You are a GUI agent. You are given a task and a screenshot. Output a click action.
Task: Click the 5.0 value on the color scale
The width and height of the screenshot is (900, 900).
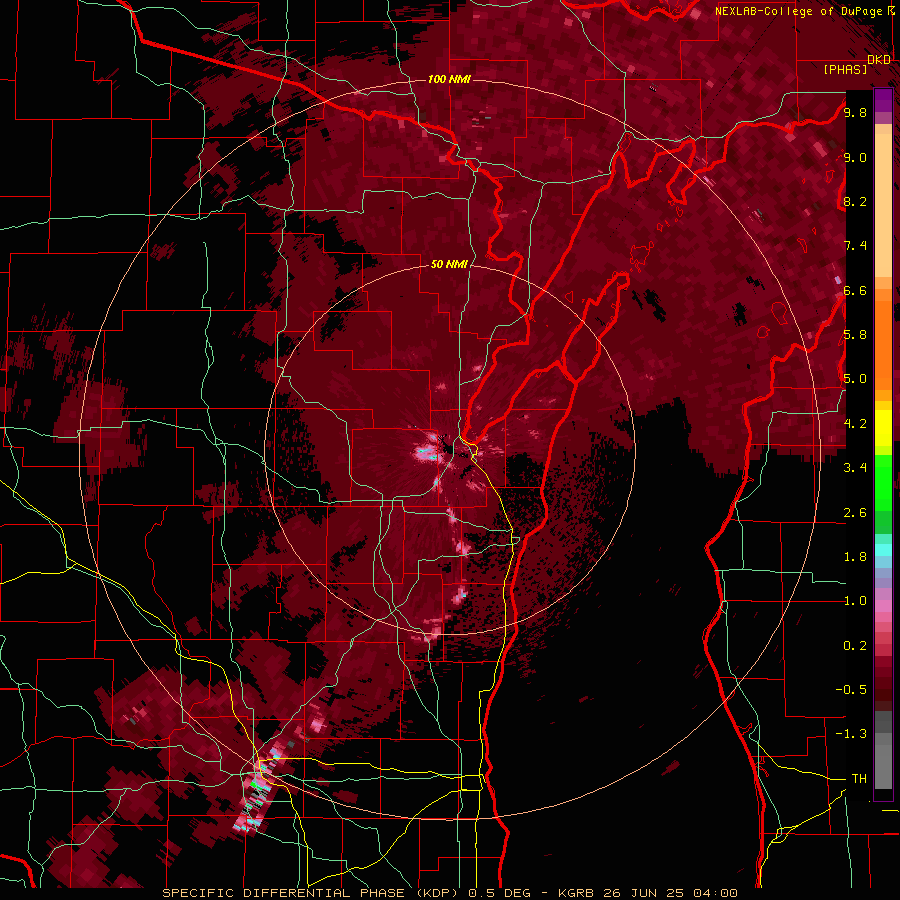pyautogui.click(x=855, y=379)
